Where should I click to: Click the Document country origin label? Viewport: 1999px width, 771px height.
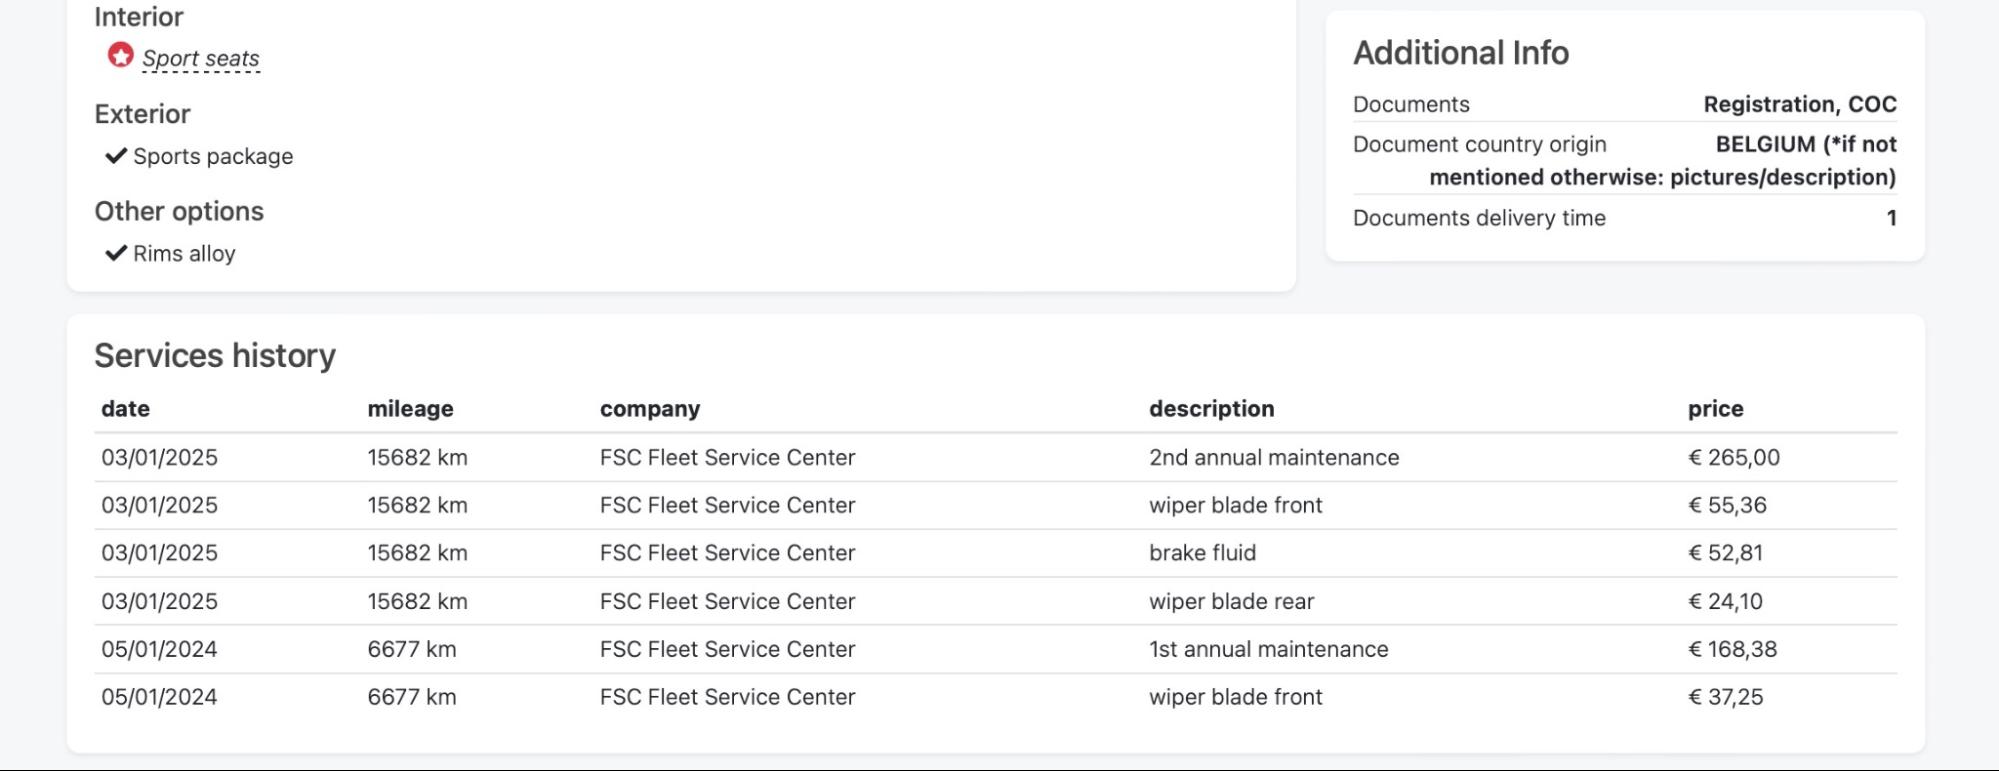[1479, 145]
